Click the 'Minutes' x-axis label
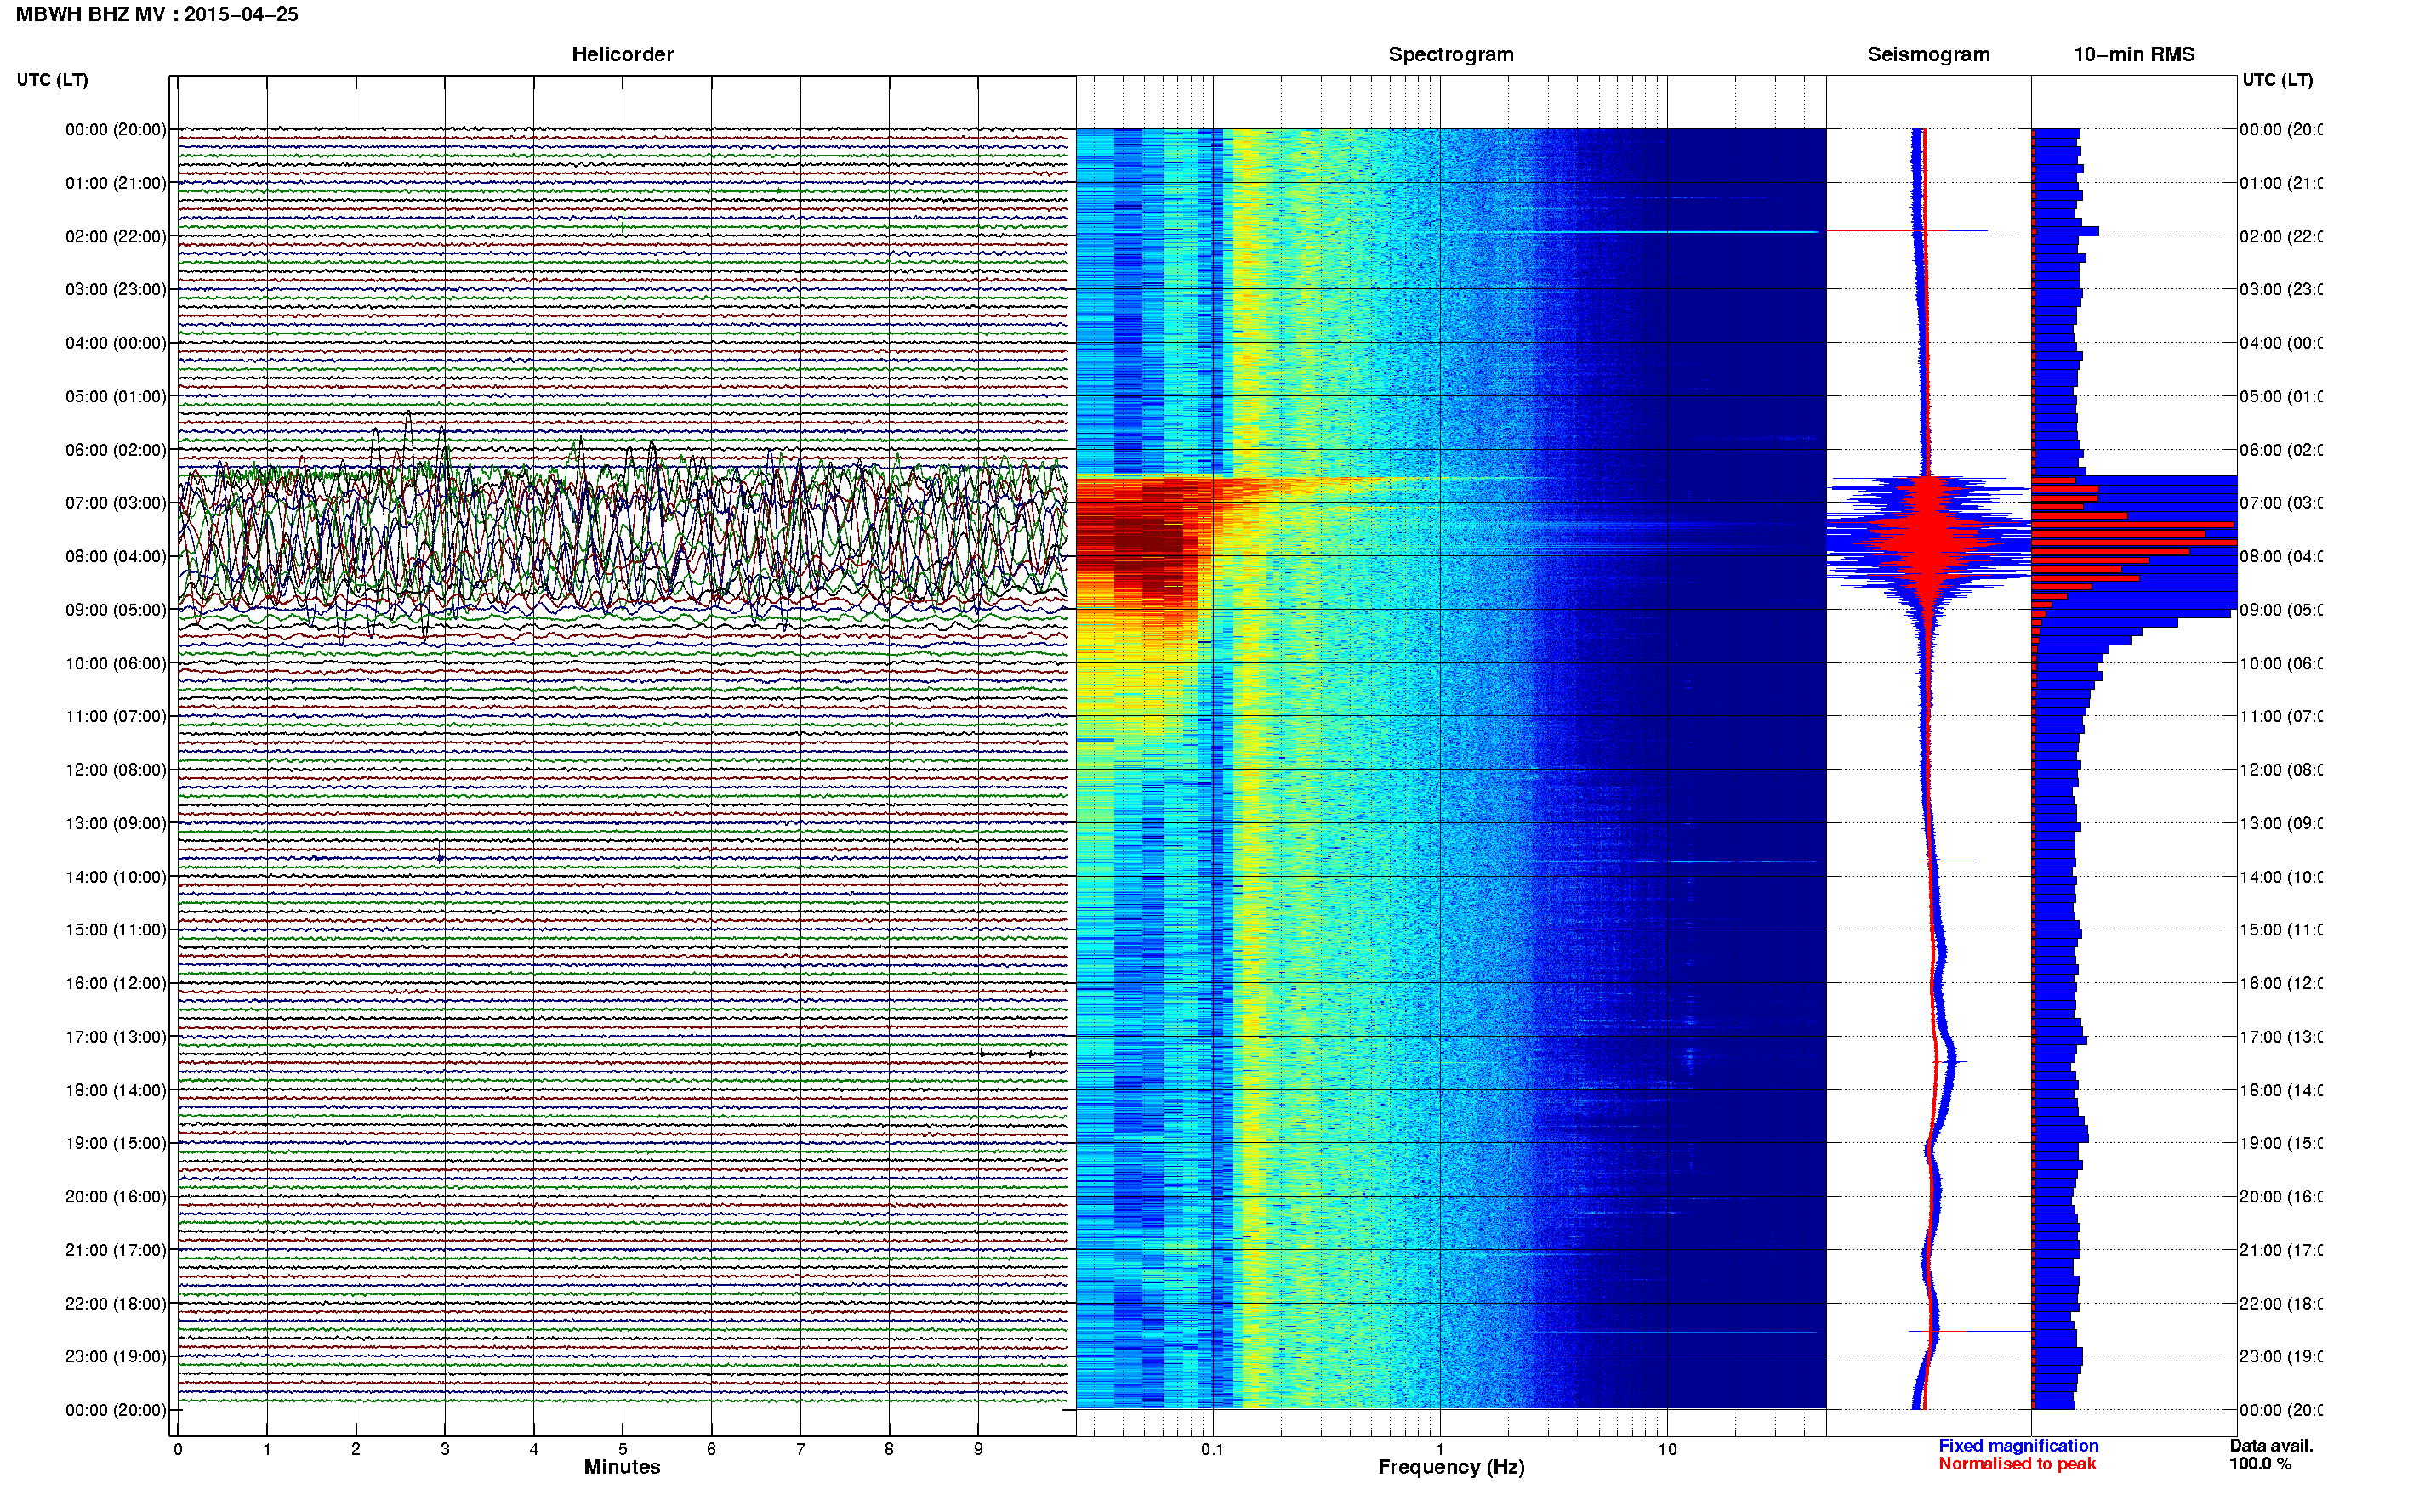The width and height of the screenshot is (2419, 1512). pos(622,1467)
